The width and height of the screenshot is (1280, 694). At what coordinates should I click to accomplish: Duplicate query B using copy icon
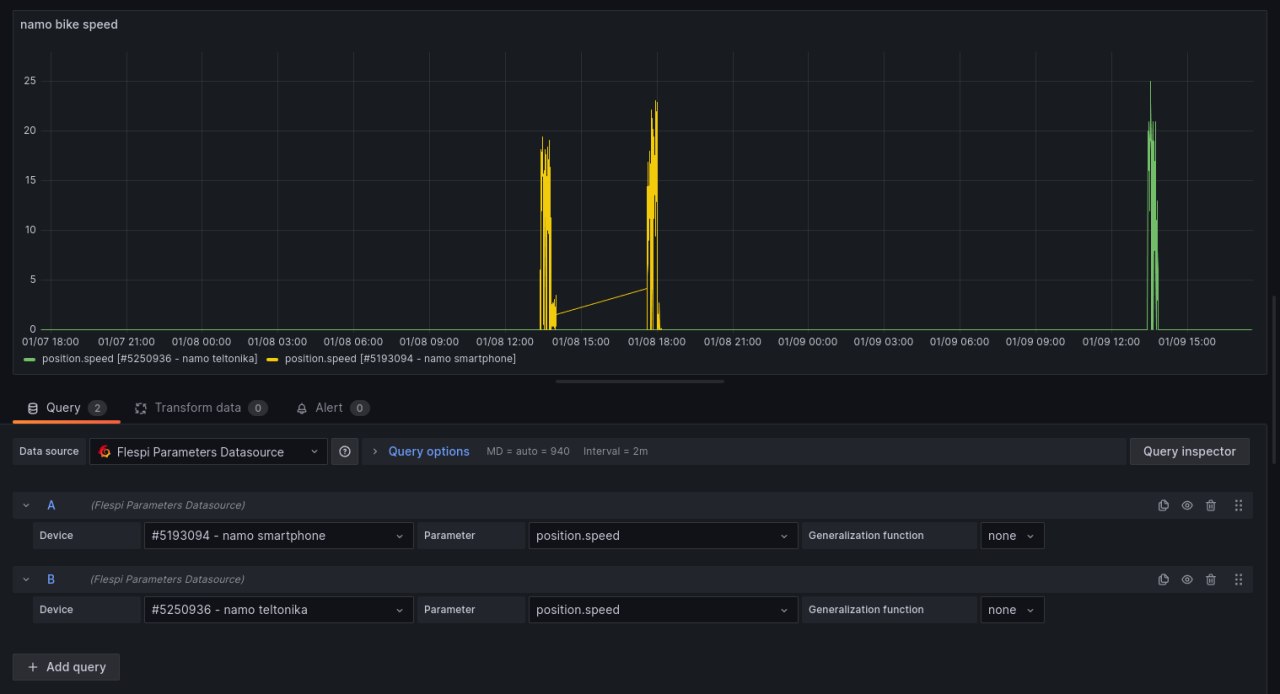[1163, 579]
